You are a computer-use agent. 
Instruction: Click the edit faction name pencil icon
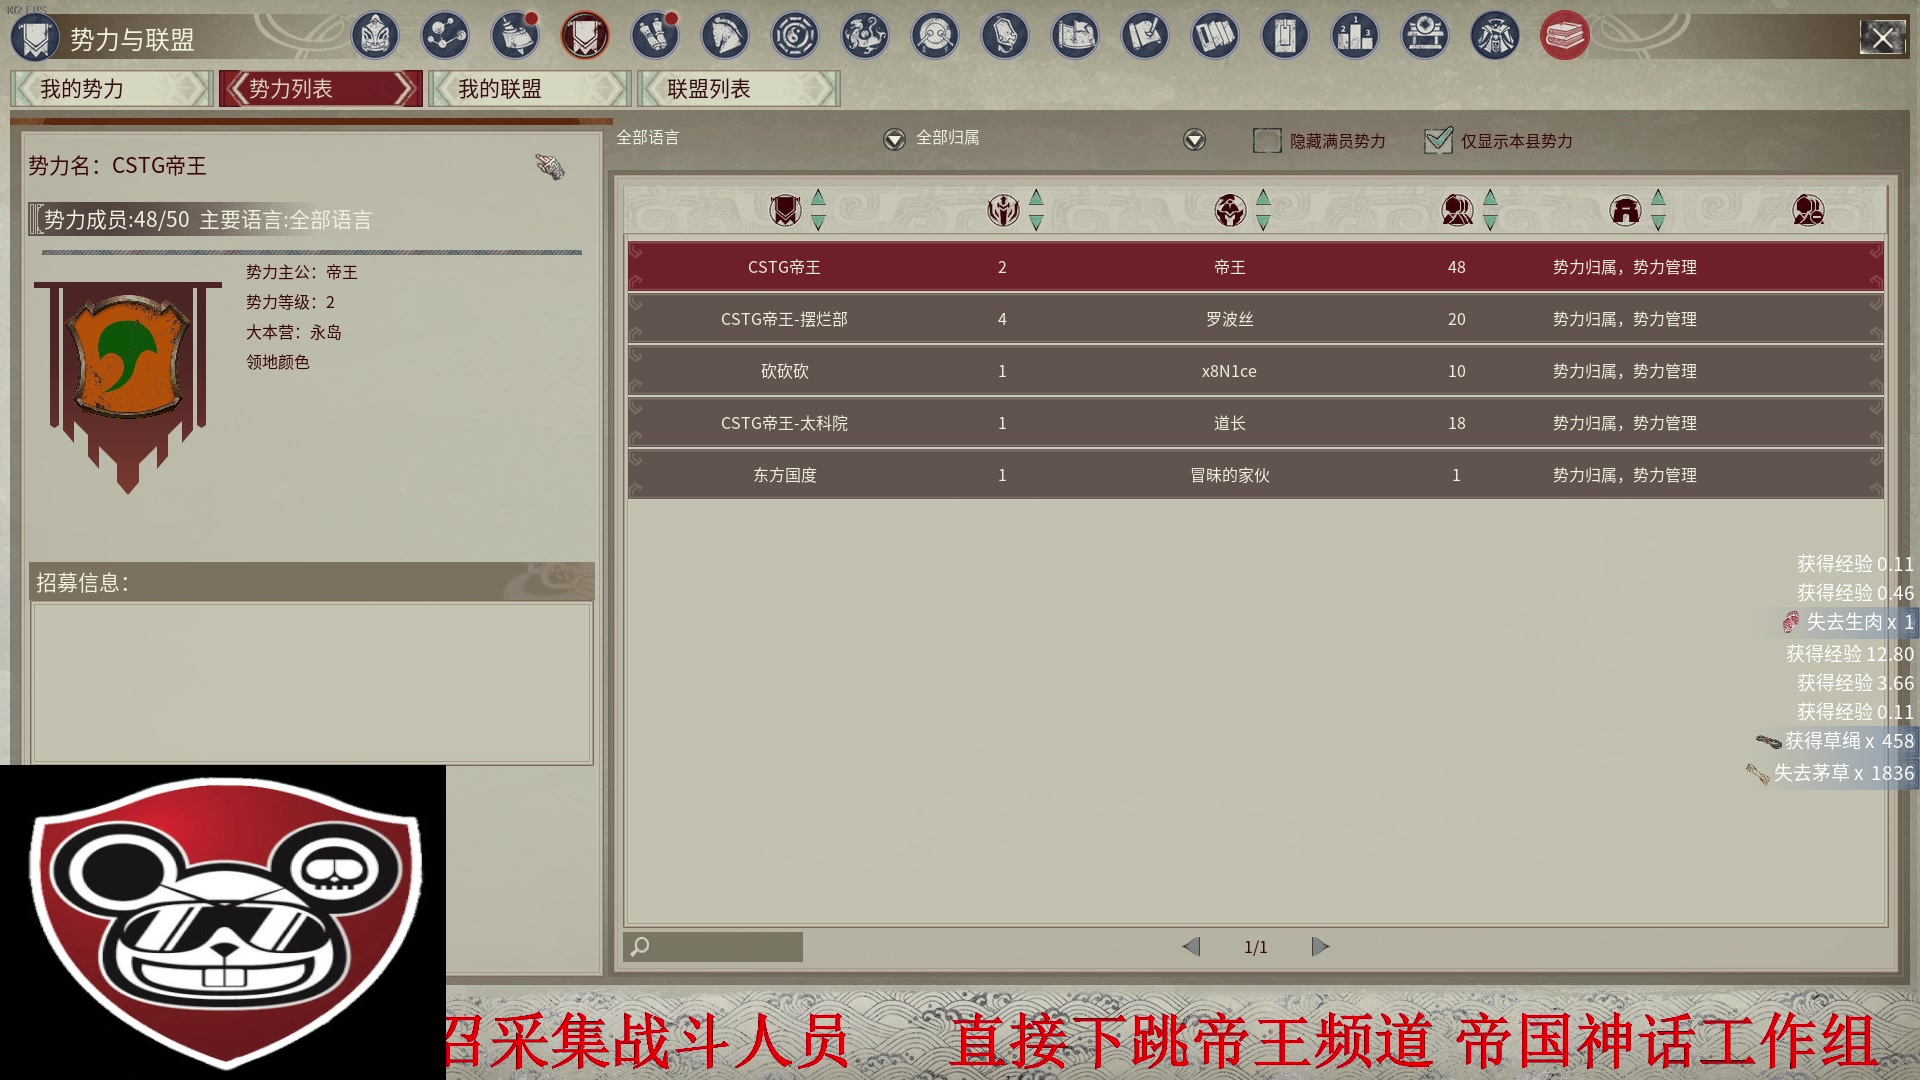549,166
